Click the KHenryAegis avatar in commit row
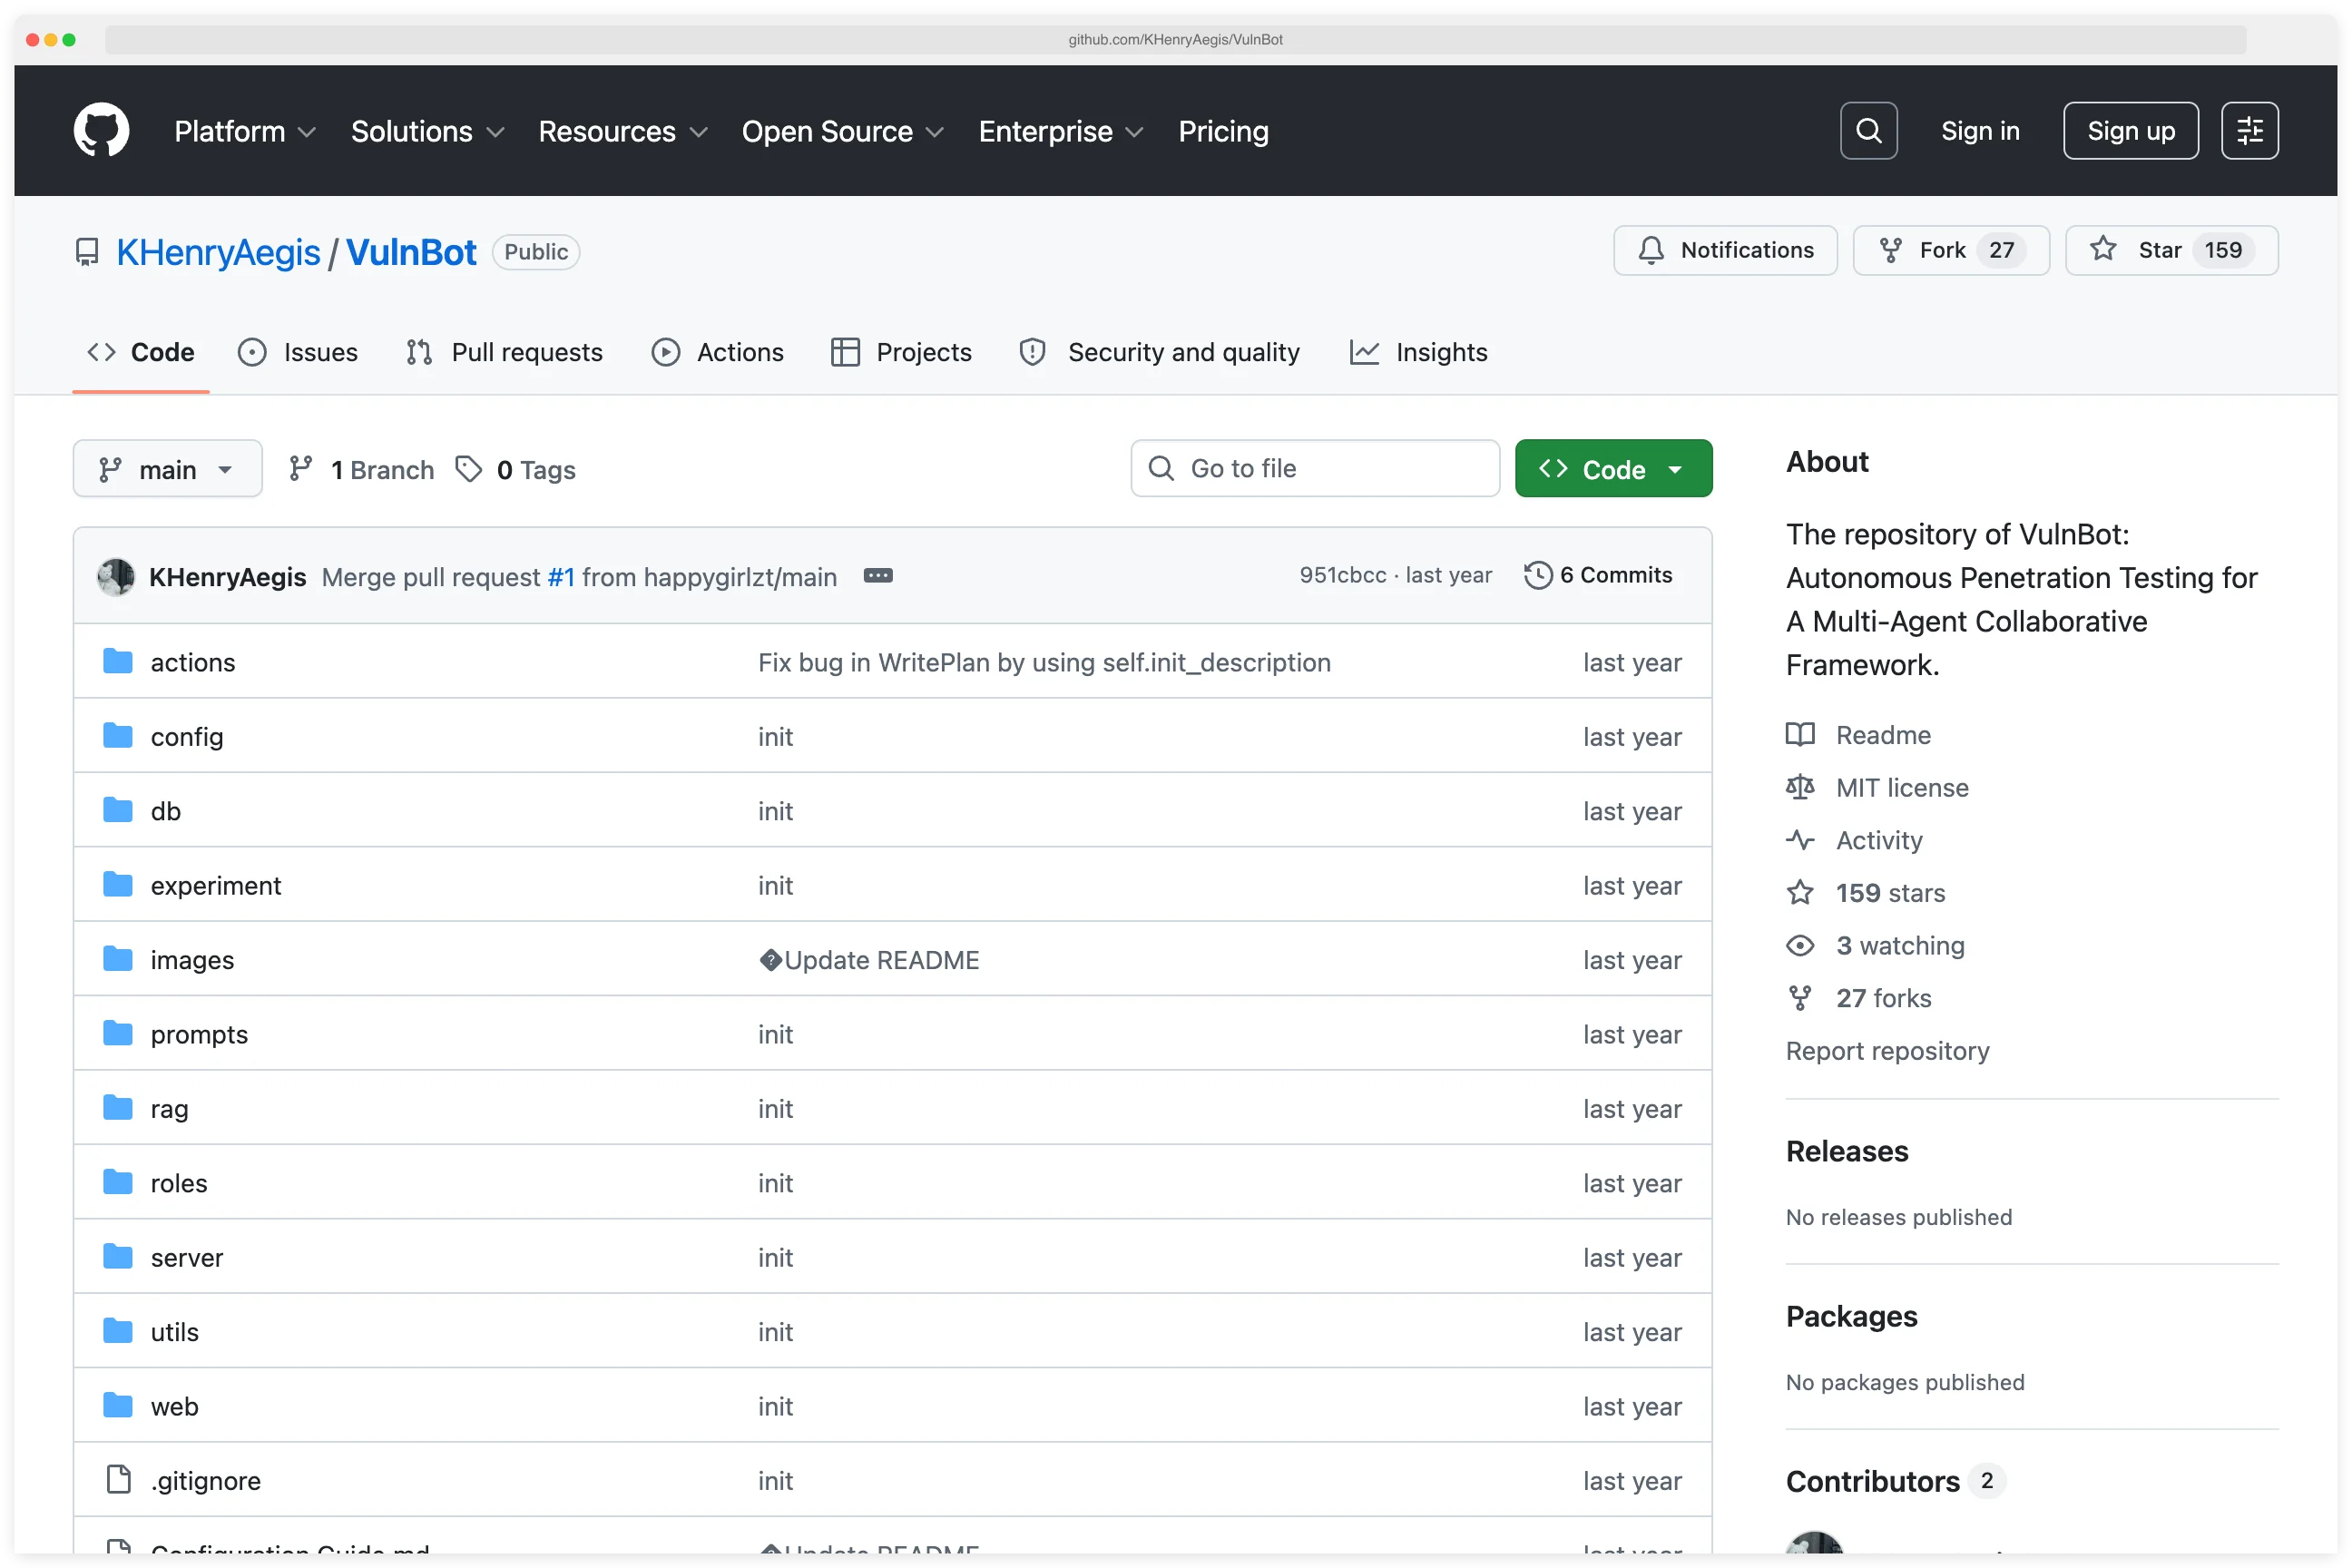 tap(116, 576)
